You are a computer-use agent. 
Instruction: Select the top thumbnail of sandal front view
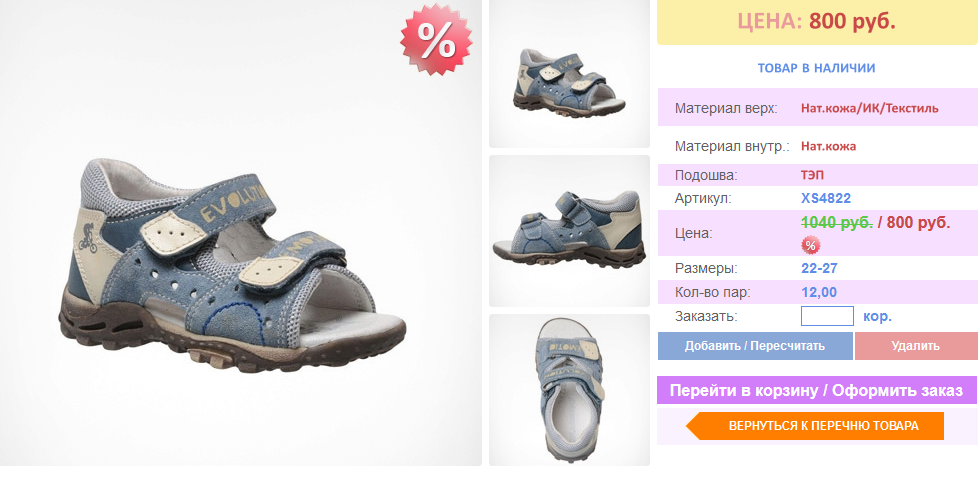tap(569, 74)
